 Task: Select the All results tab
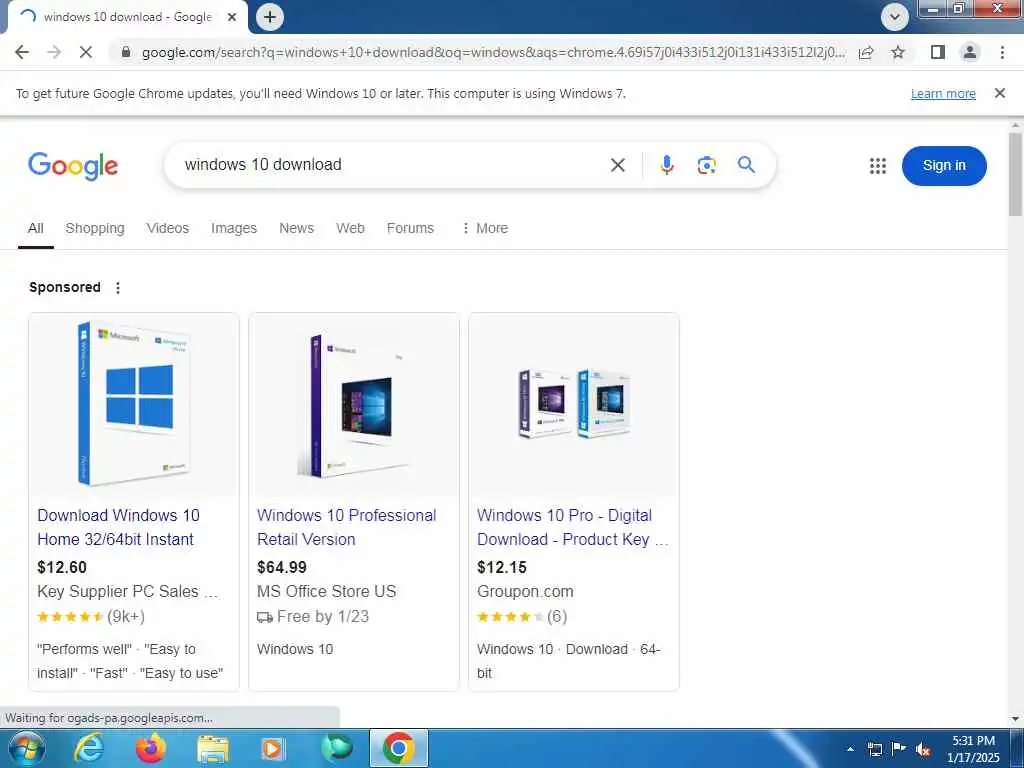(35, 228)
